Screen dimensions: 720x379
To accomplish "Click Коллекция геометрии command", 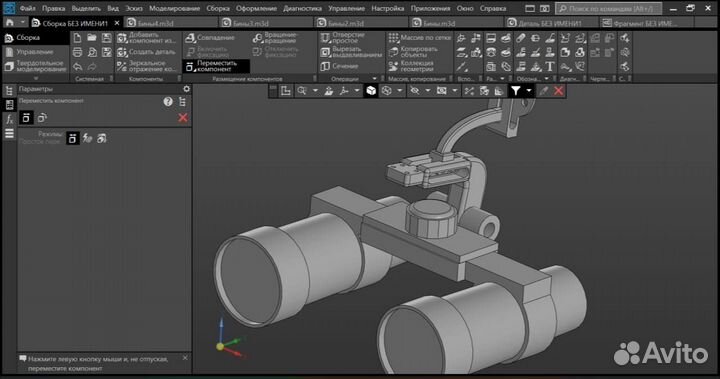I will pos(411,66).
